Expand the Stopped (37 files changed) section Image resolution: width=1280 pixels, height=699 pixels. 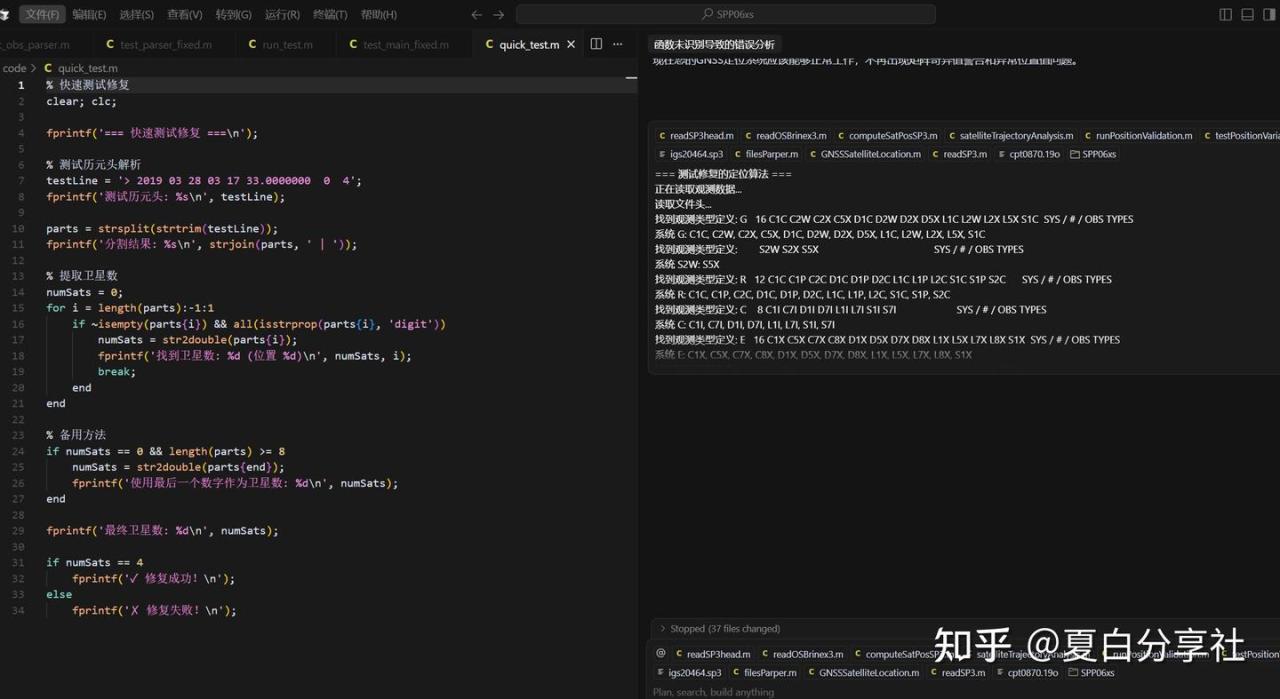718,629
